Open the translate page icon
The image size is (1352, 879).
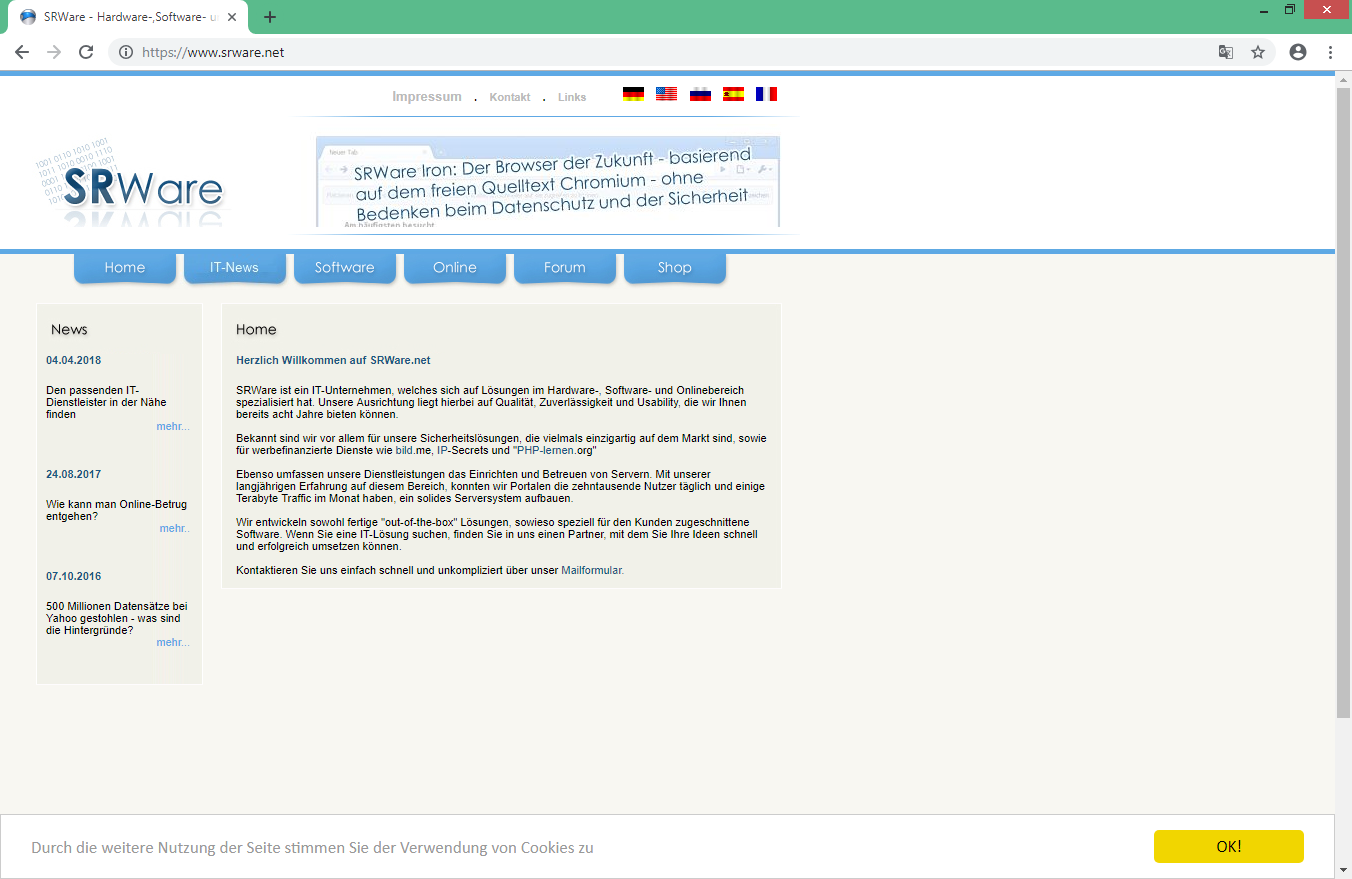coord(1225,52)
